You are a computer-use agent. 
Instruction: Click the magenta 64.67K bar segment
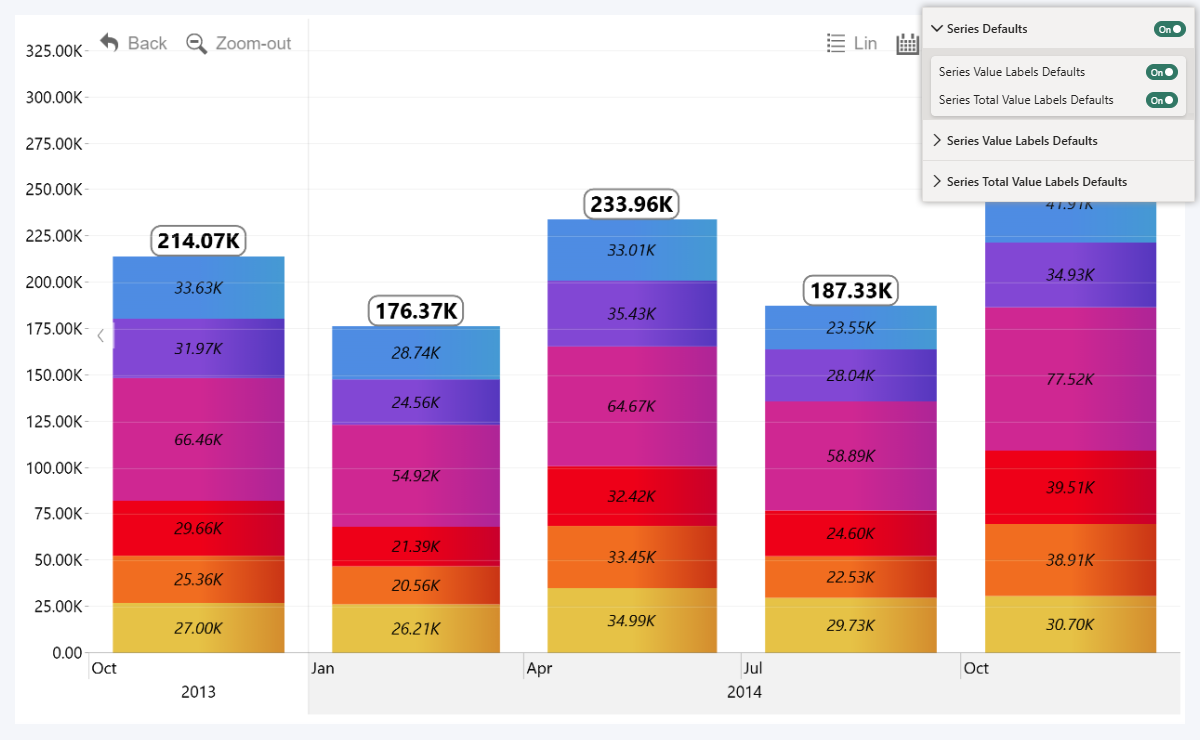[632, 406]
